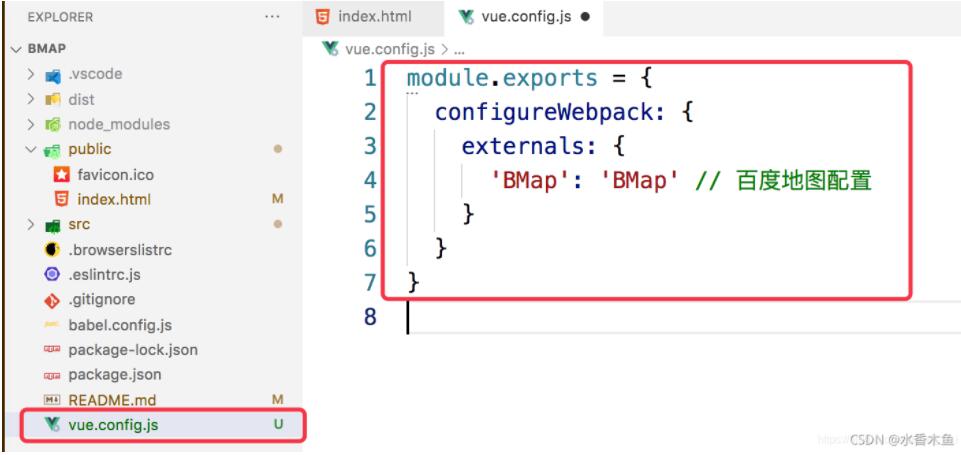Open index.html in the file tree
Image resolution: width=961 pixels, height=455 pixels.
(x=114, y=200)
